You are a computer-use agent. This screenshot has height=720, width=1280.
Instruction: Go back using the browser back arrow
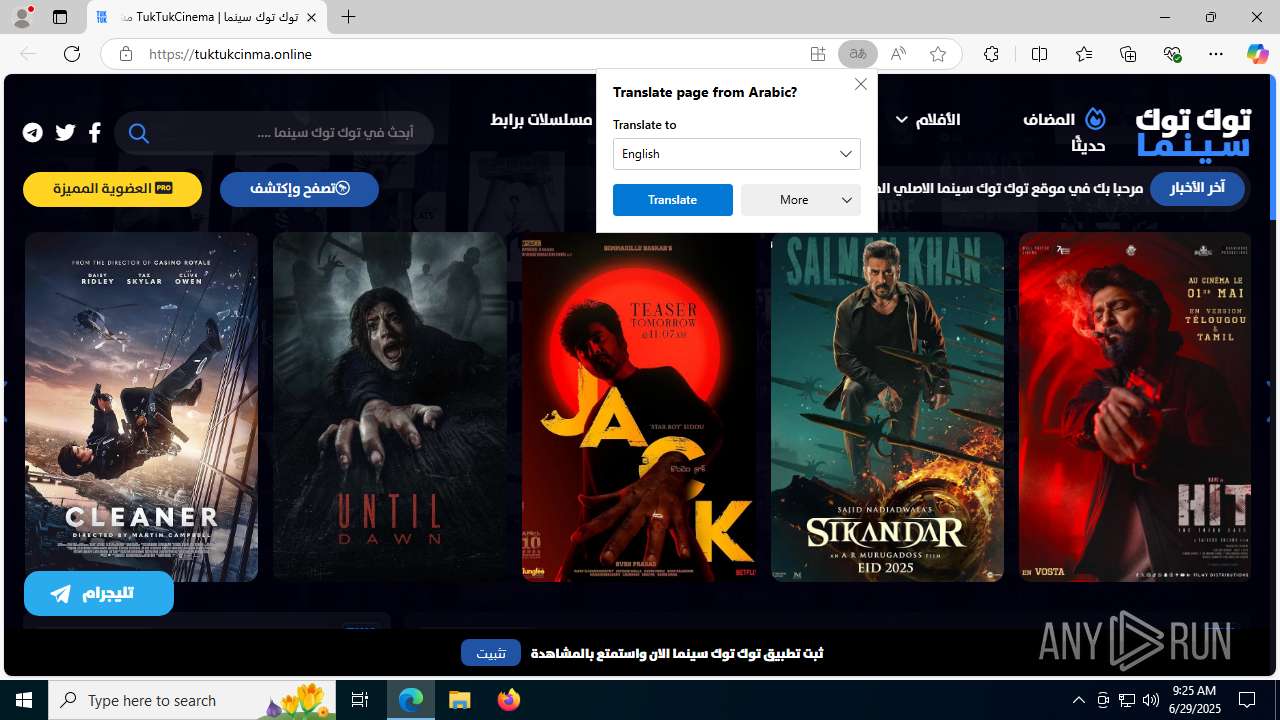[x=28, y=54]
